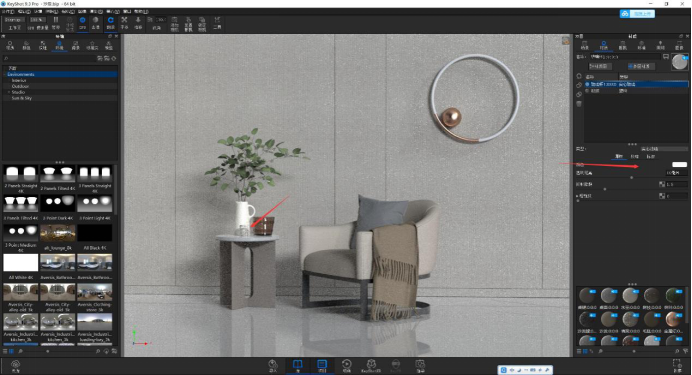
Task: Click the white color swatch in properties
Action: tap(679, 165)
